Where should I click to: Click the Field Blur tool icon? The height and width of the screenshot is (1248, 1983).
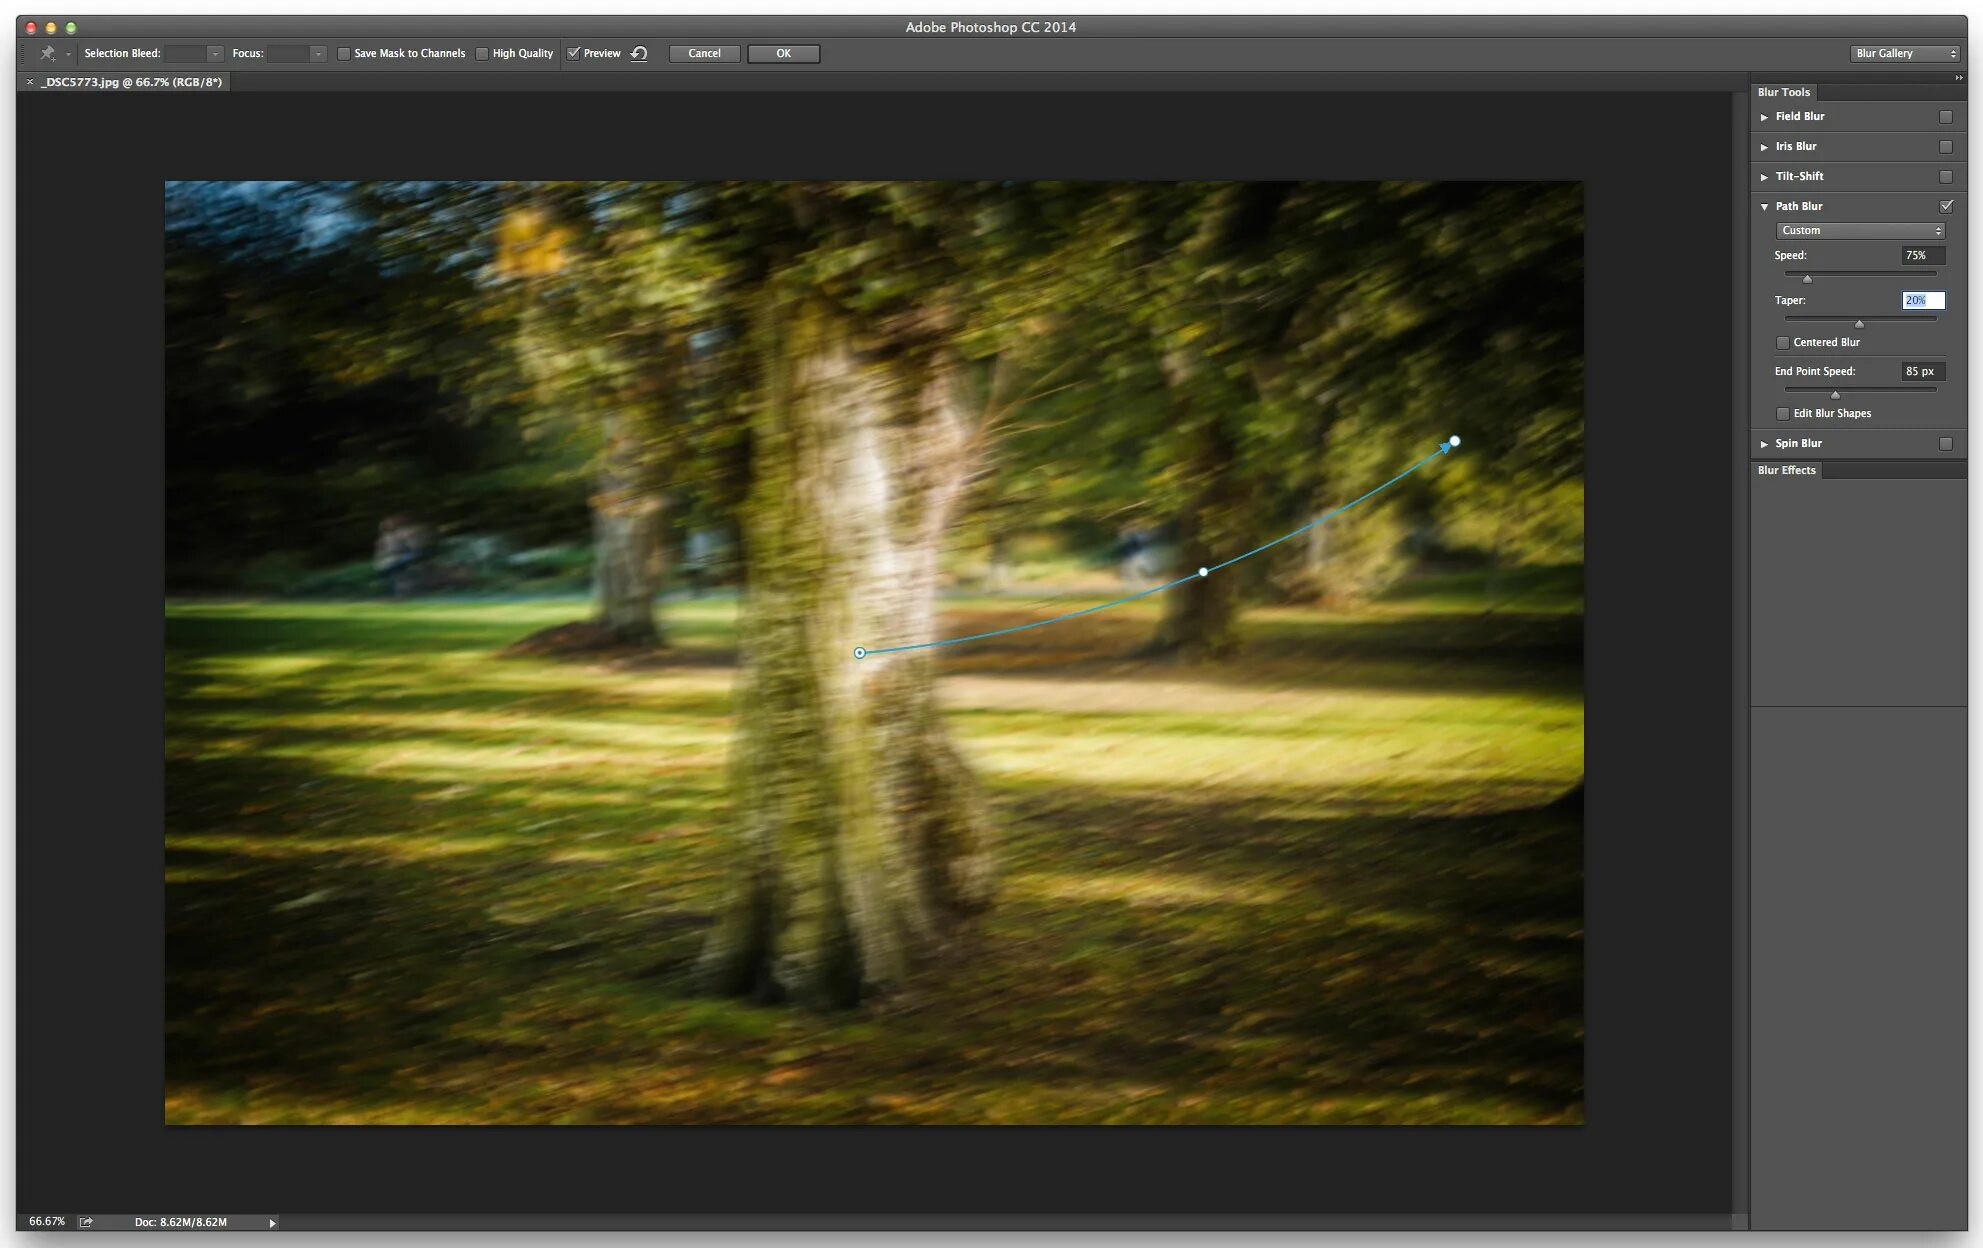[1766, 116]
